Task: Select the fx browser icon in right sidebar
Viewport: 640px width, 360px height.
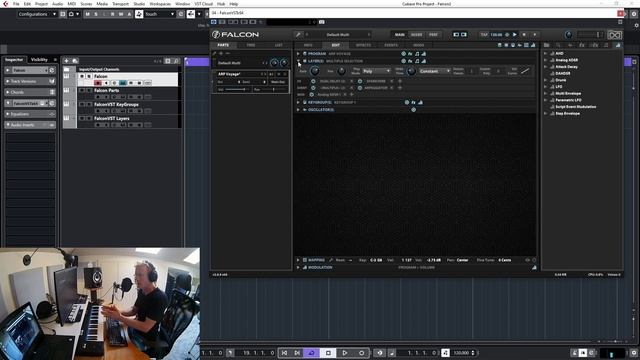Action: pos(582,45)
